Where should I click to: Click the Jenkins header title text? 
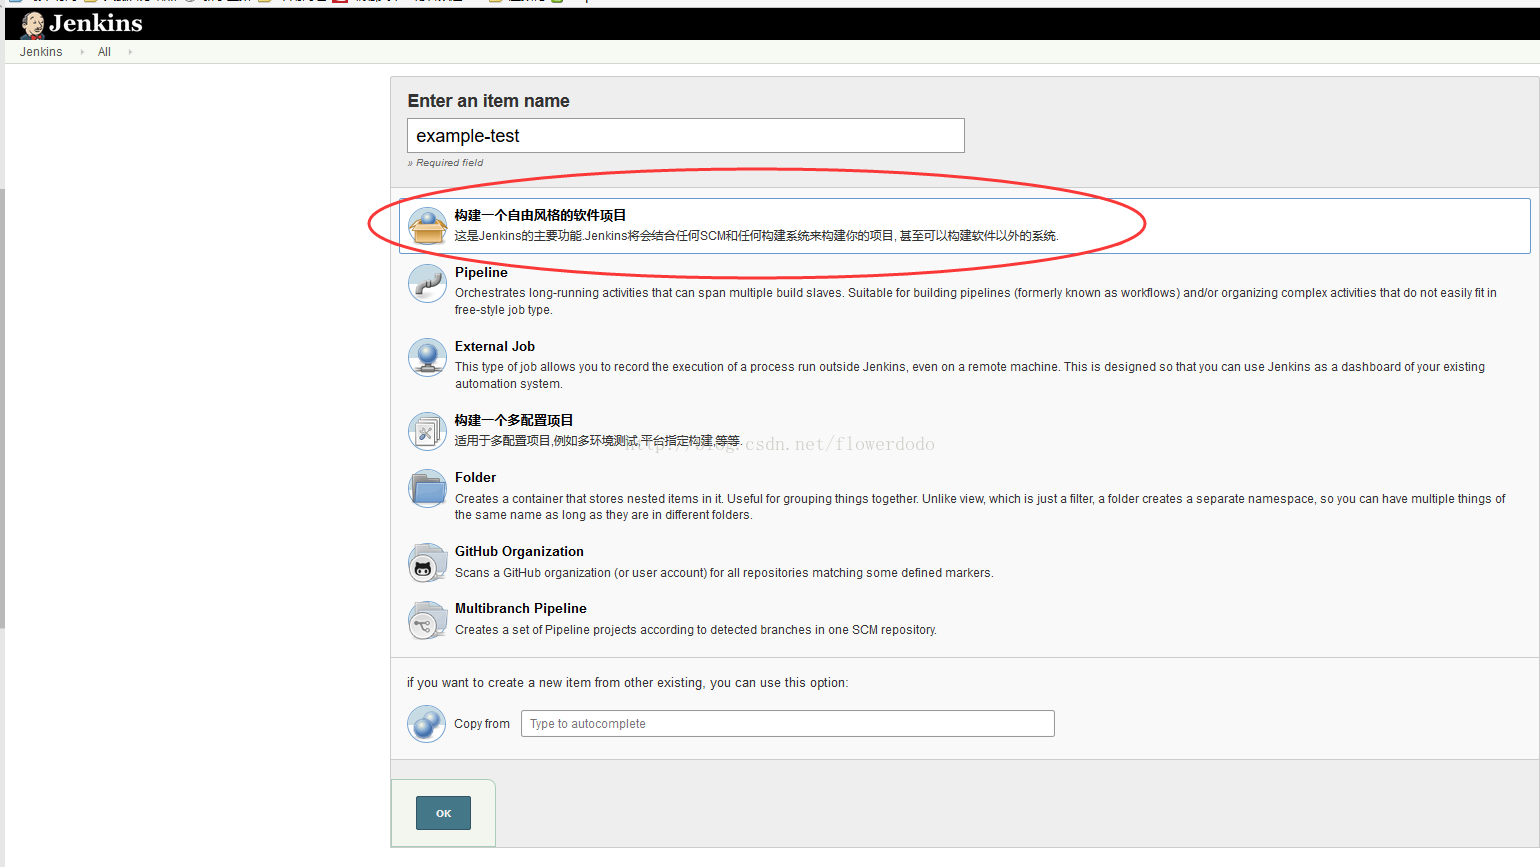tap(96, 23)
